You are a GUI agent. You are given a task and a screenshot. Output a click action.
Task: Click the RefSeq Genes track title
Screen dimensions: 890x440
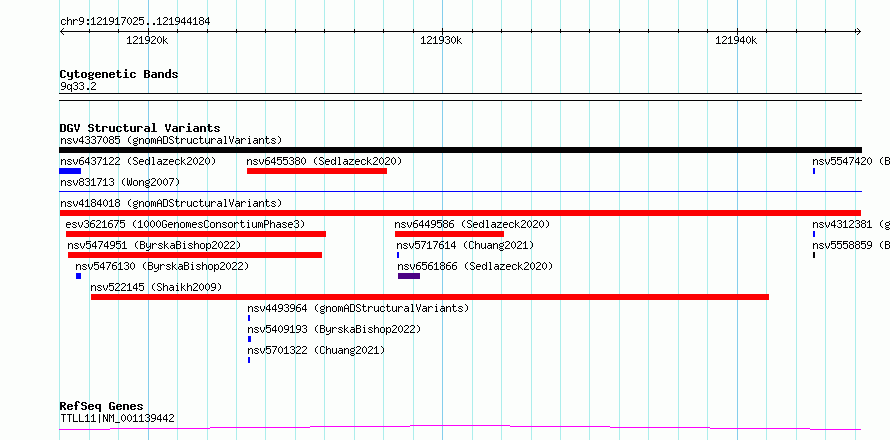click(x=101, y=406)
